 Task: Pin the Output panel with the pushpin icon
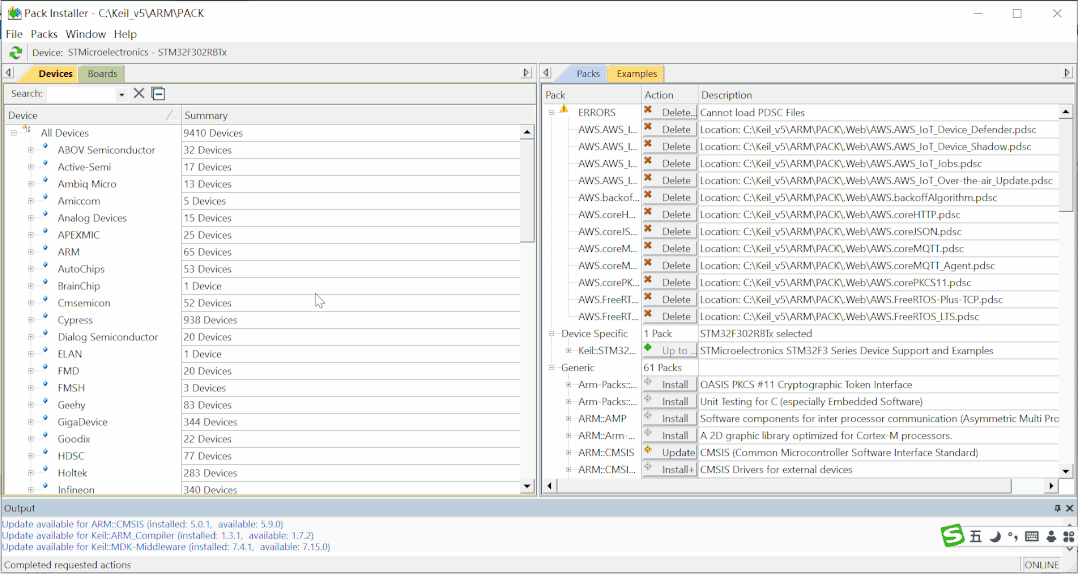pyautogui.click(x=1057, y=508)
